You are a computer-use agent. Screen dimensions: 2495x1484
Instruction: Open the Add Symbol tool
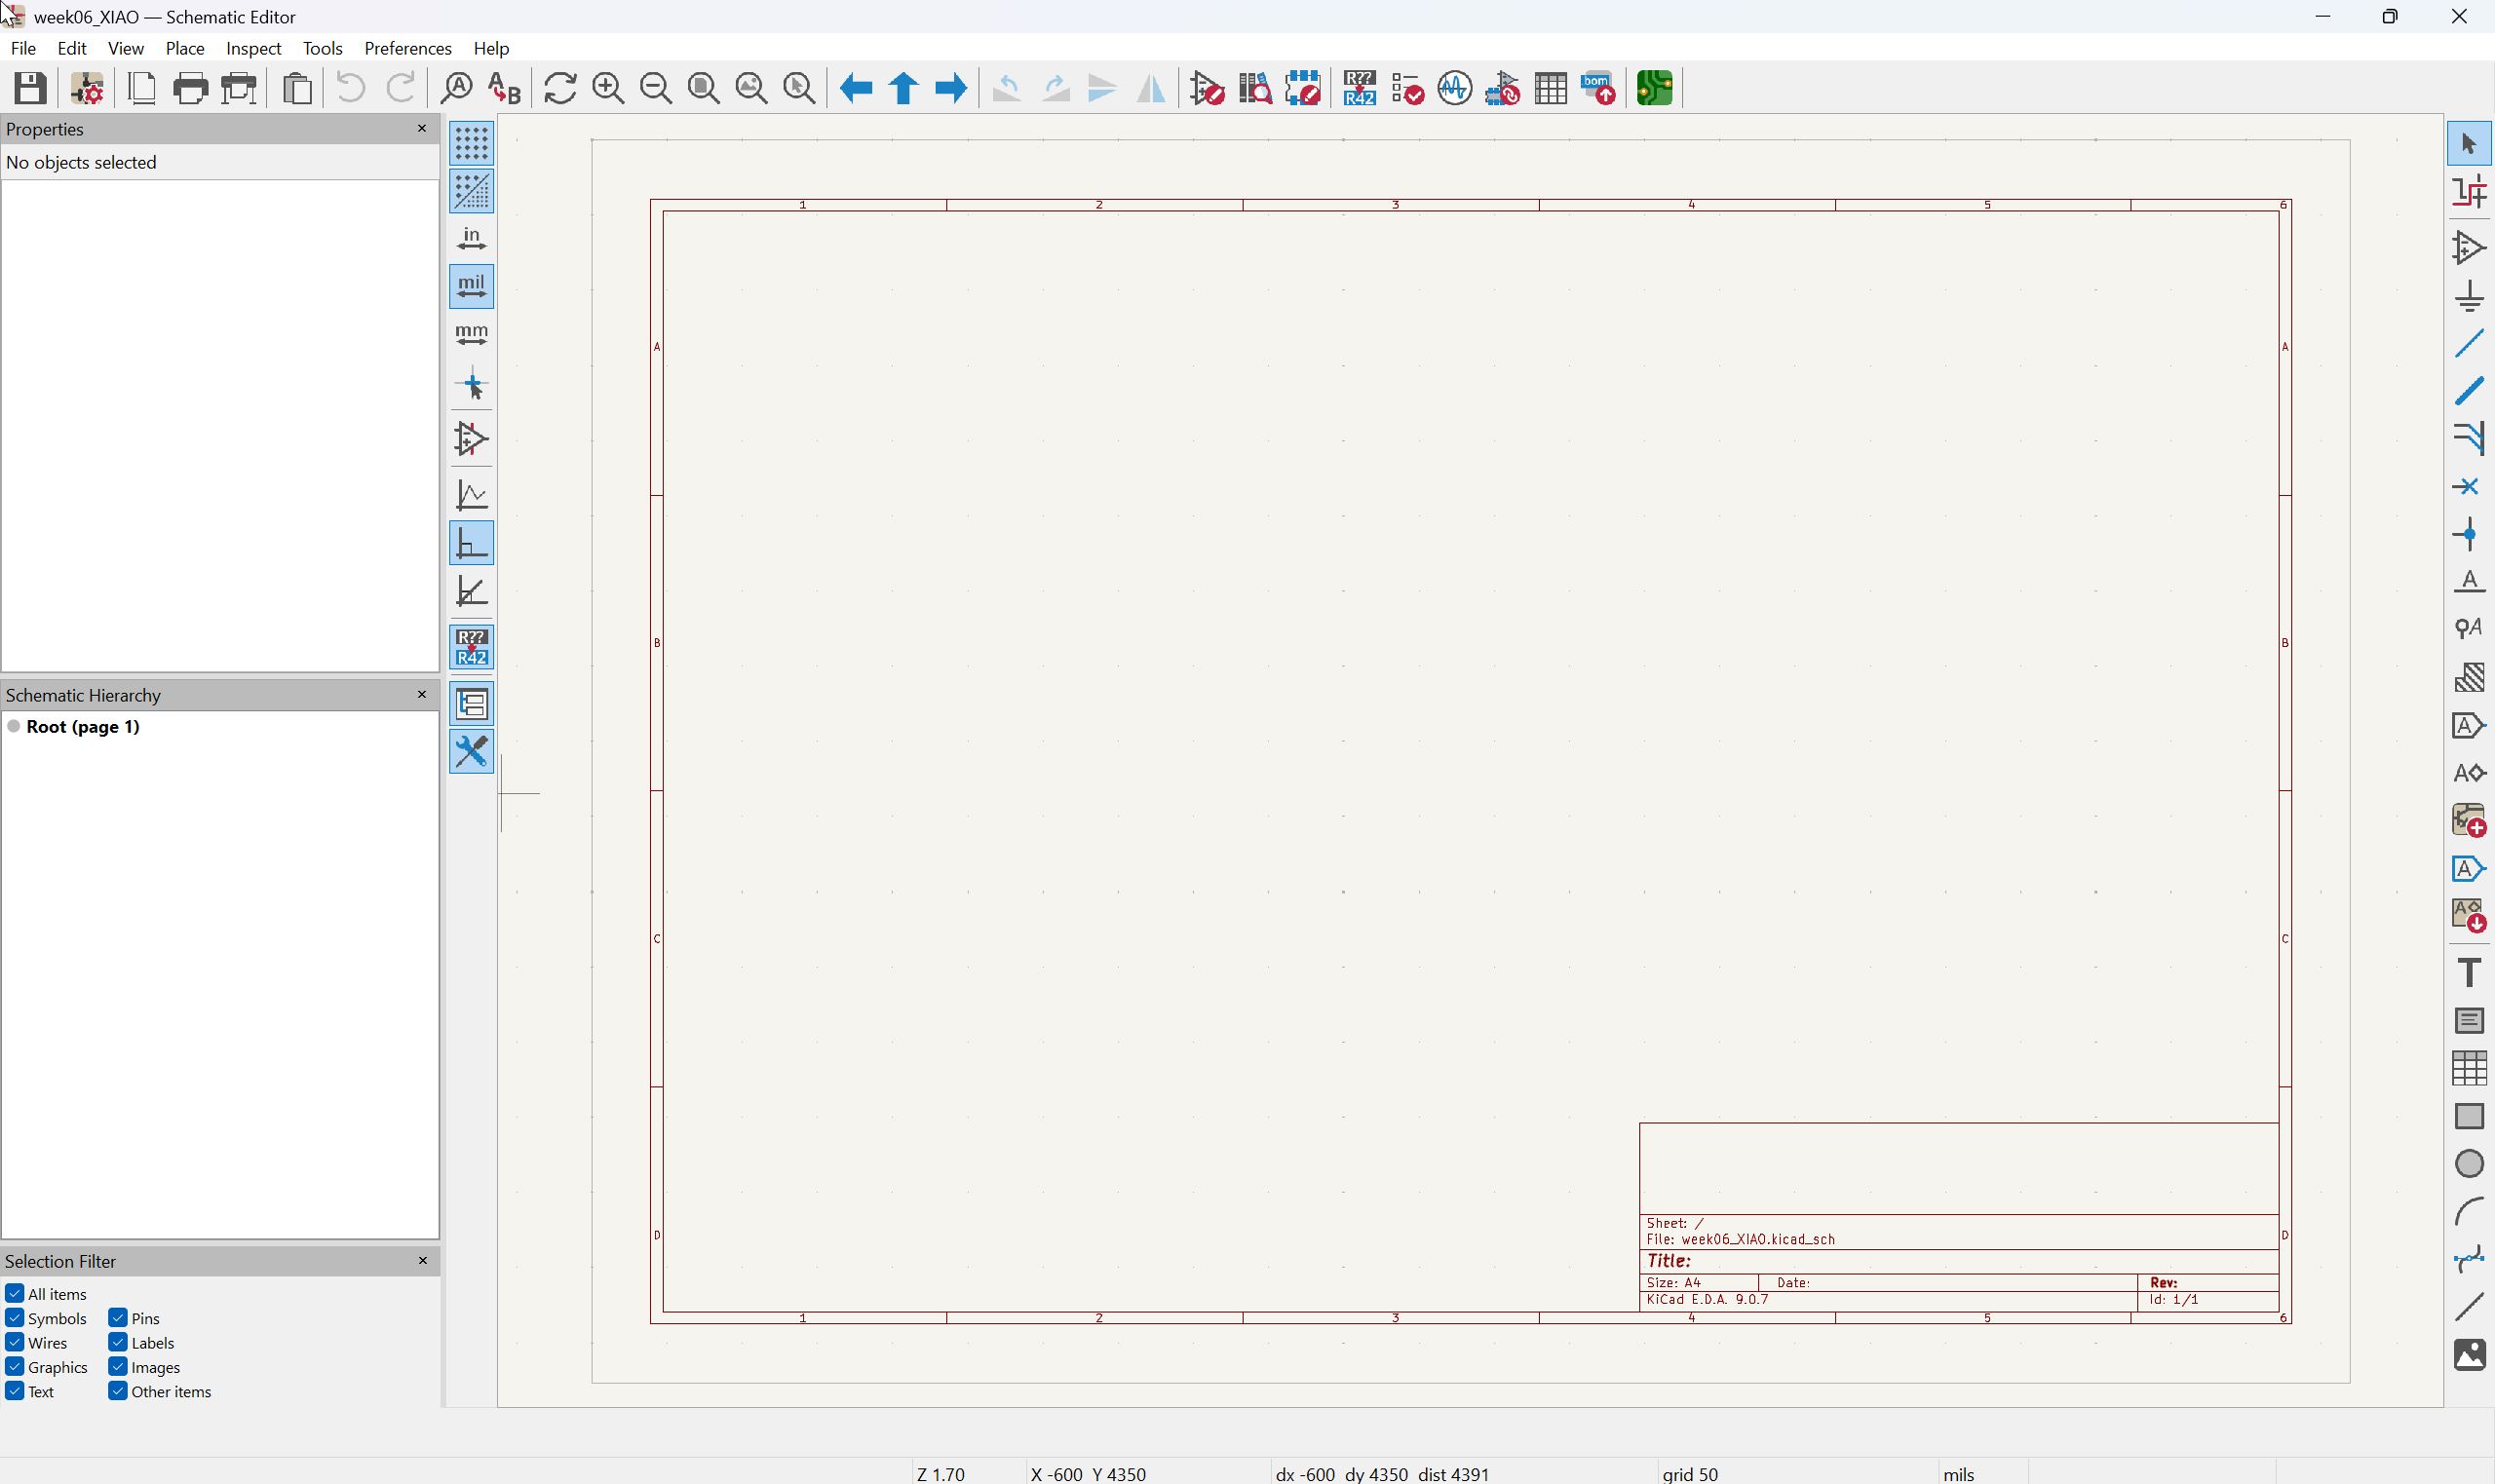click(2467, 248)
